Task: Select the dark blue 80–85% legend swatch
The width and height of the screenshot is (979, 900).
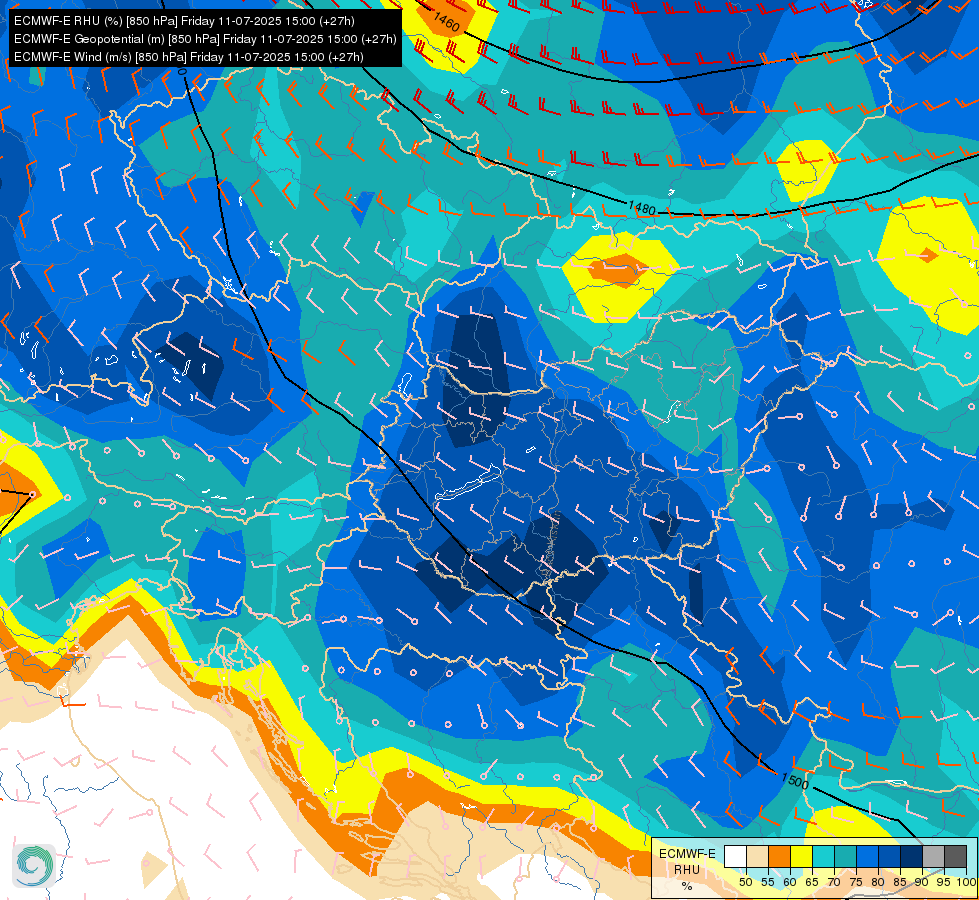Action: pos(889,856)
